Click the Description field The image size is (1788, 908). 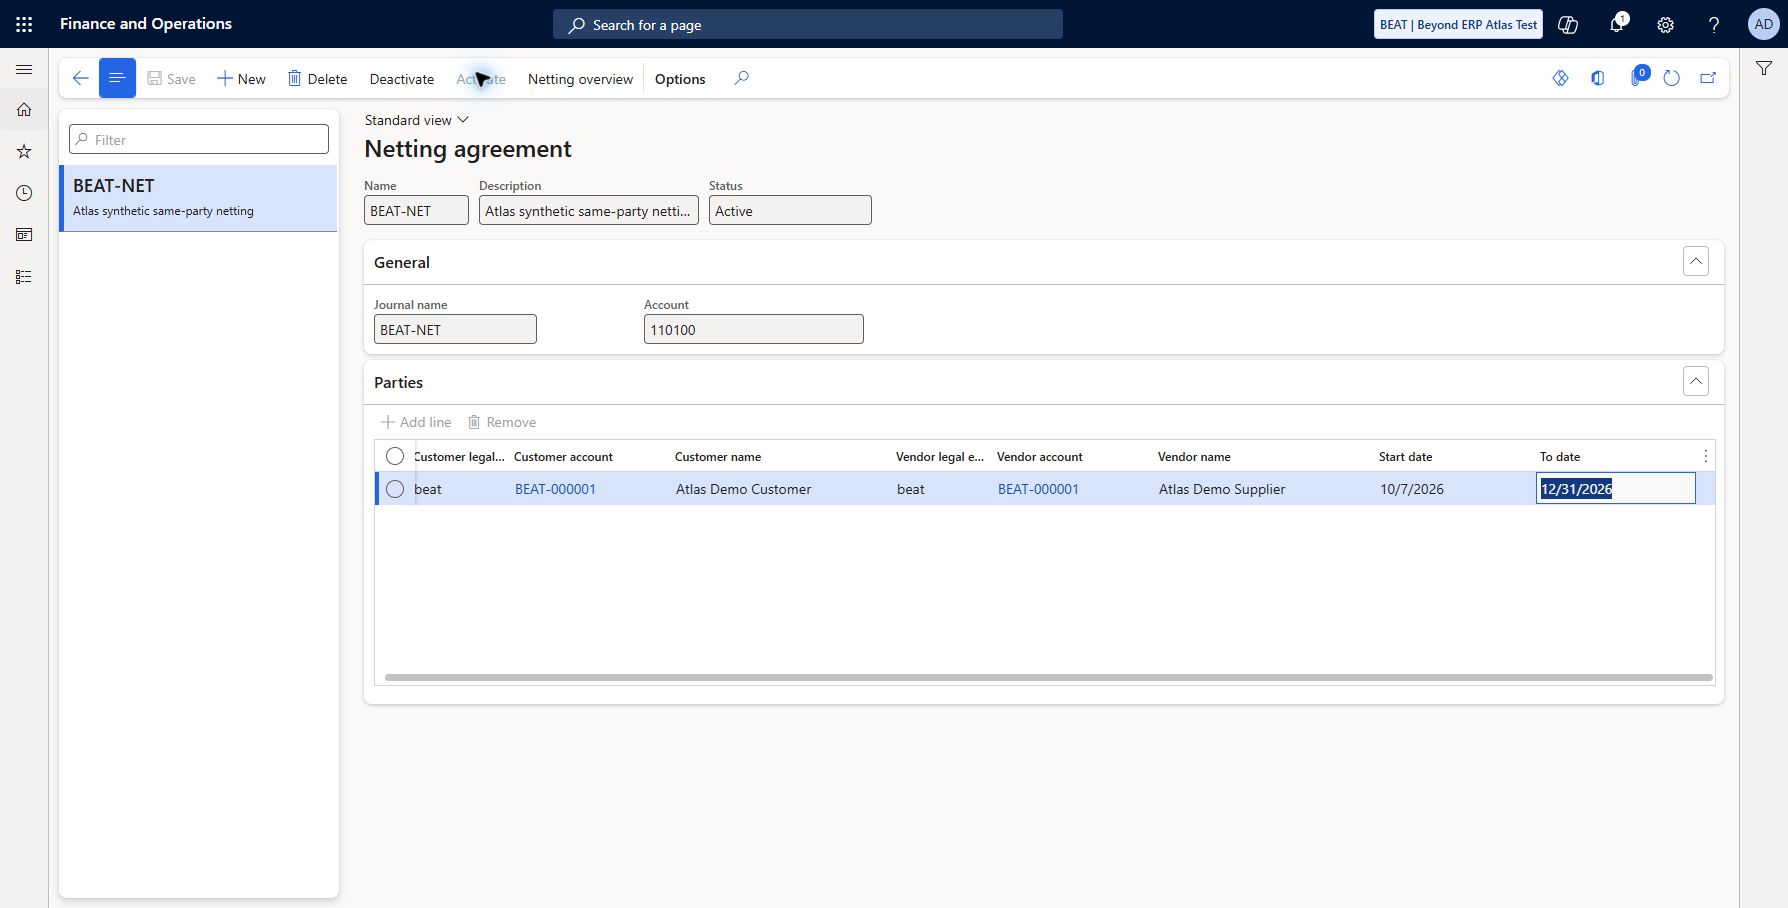[x=589, y=210]
